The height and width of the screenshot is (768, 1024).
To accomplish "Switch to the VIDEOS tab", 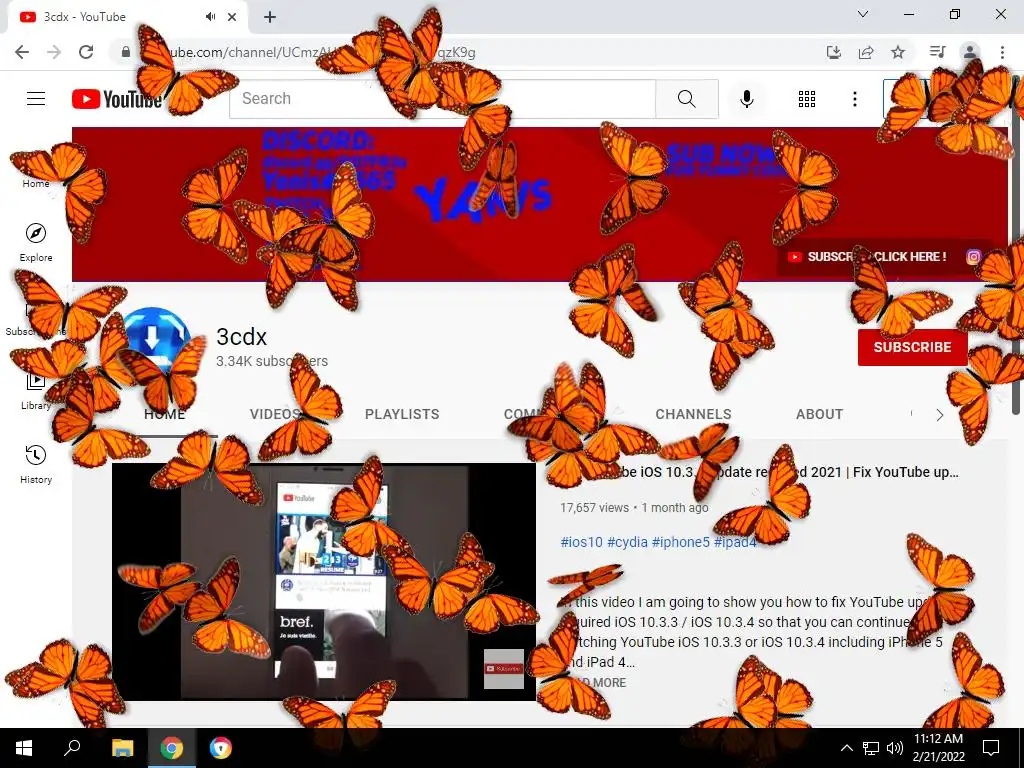I will (x=275, y=414).
